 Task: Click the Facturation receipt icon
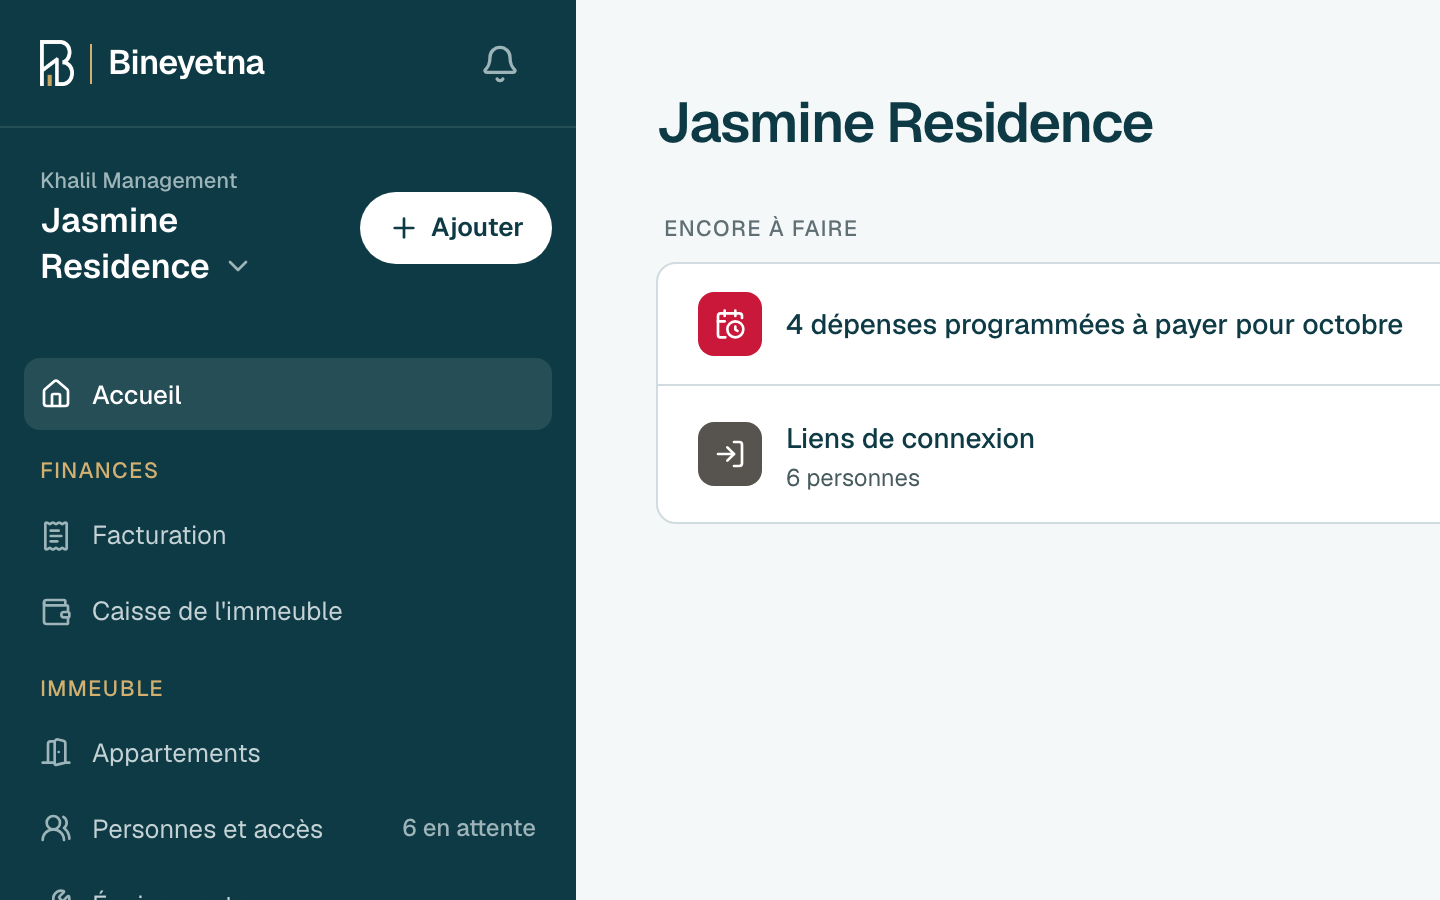[x=56, y=536]
